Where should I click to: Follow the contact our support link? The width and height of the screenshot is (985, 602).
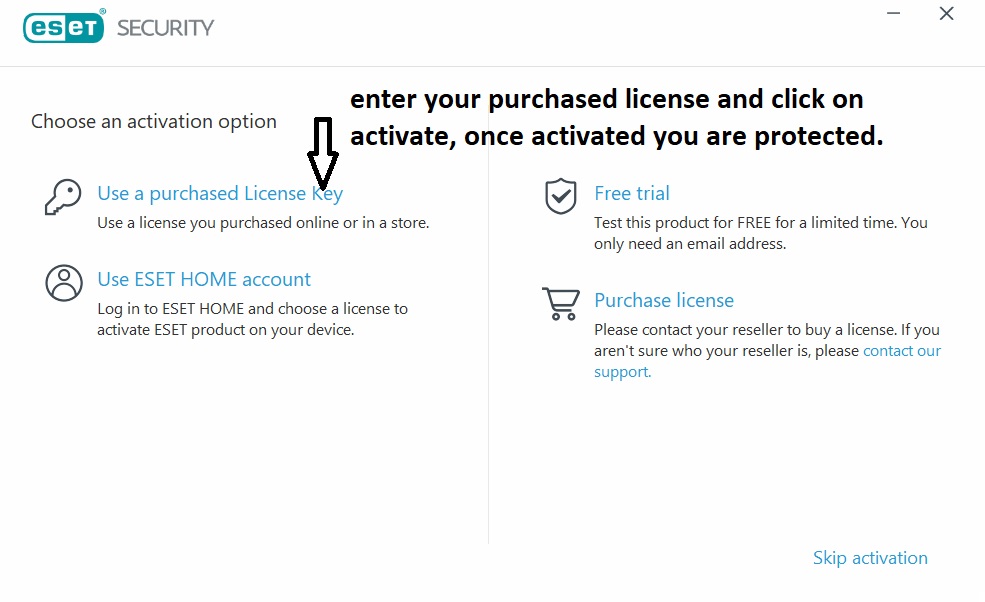coord(902,351)
